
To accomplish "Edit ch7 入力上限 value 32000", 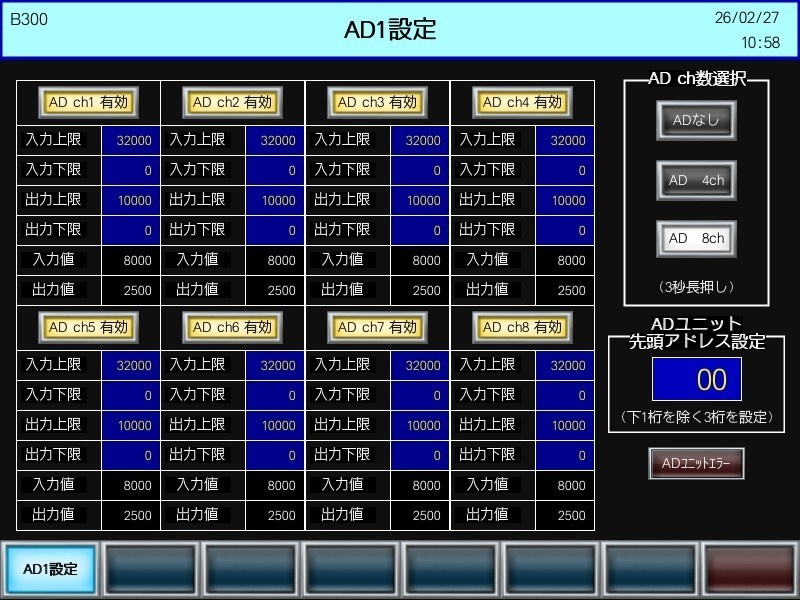I will [x=420, y=365].
